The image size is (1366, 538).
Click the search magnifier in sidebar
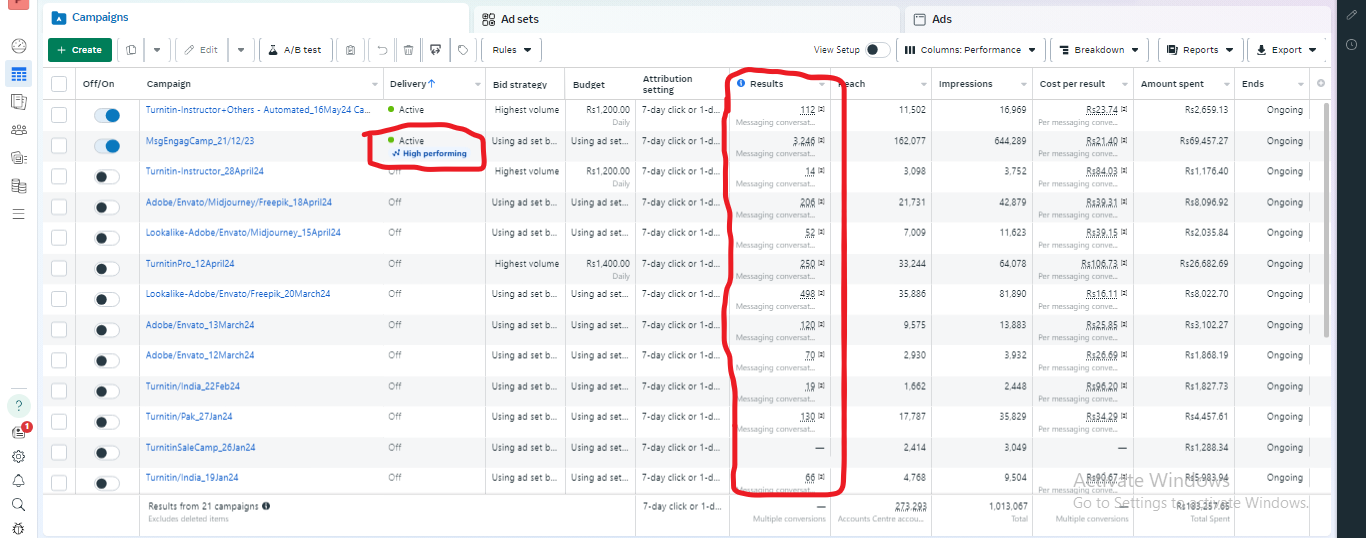(x=19, y=505)
